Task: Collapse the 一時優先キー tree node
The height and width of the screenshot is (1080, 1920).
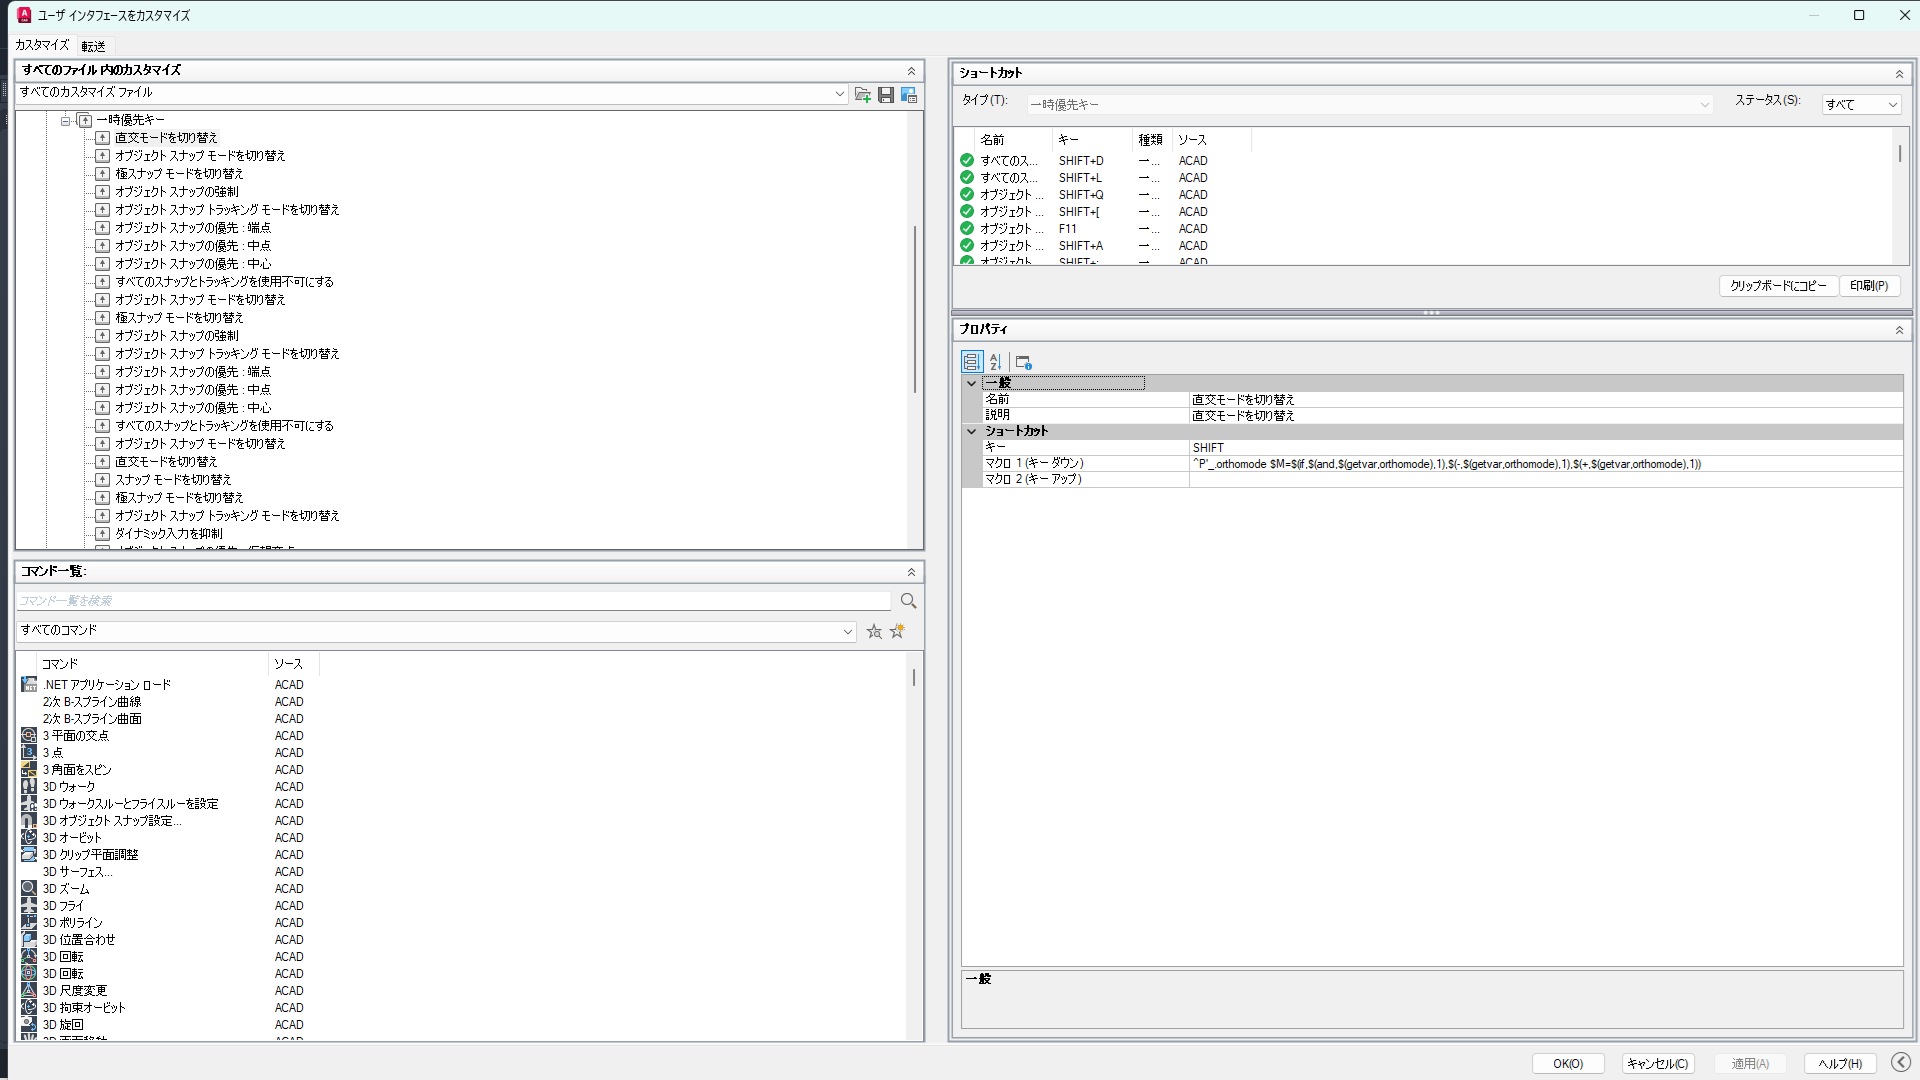Action: coord(66,120)
